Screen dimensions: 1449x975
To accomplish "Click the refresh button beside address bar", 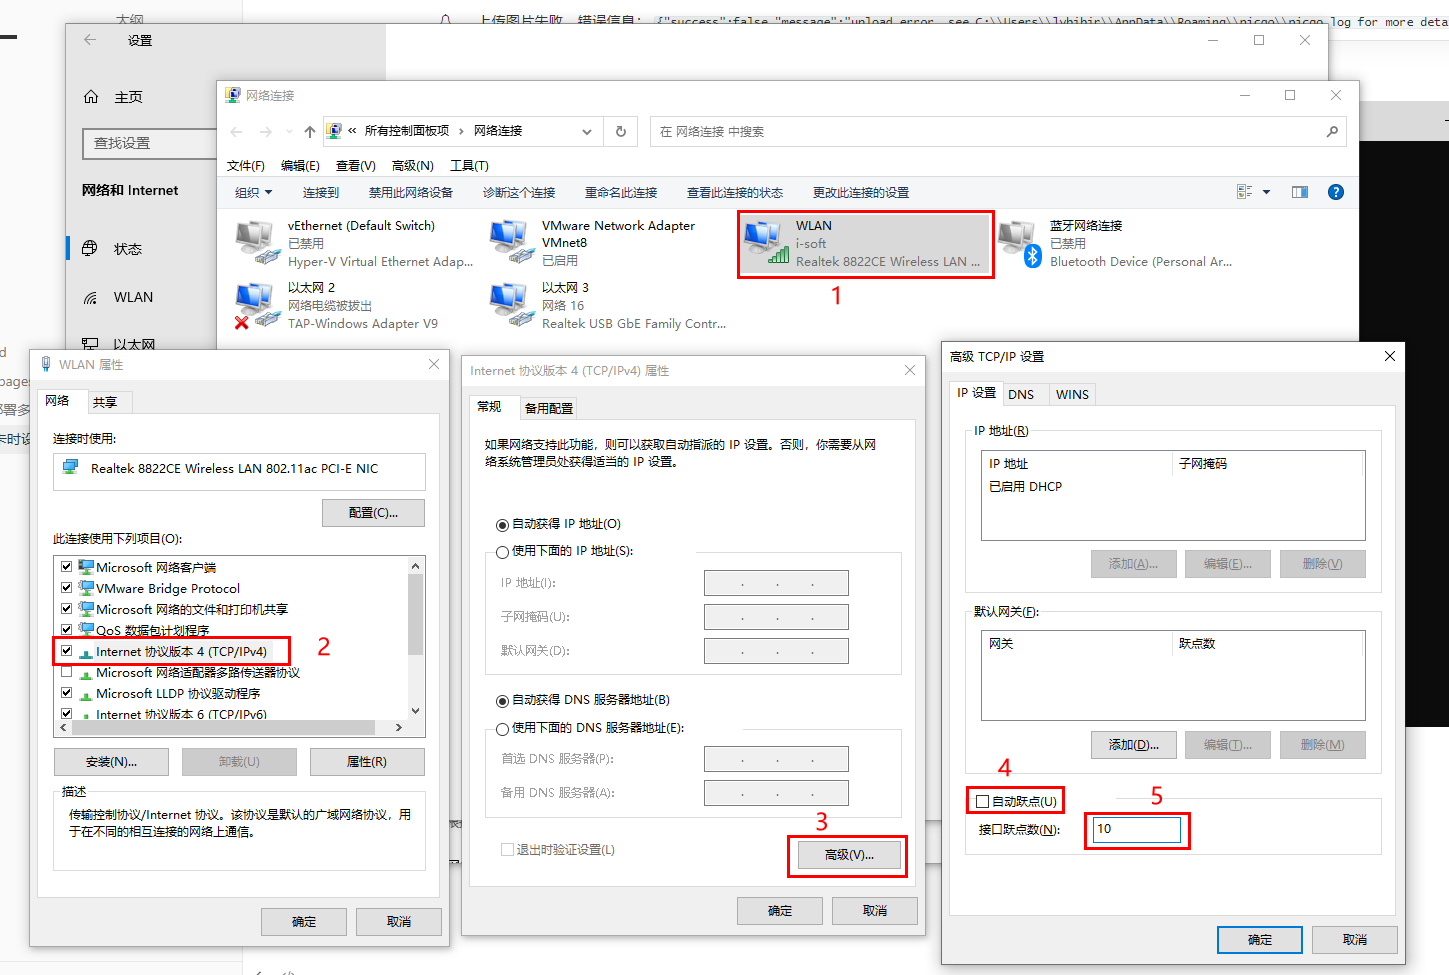I will (x=621, y=131).
